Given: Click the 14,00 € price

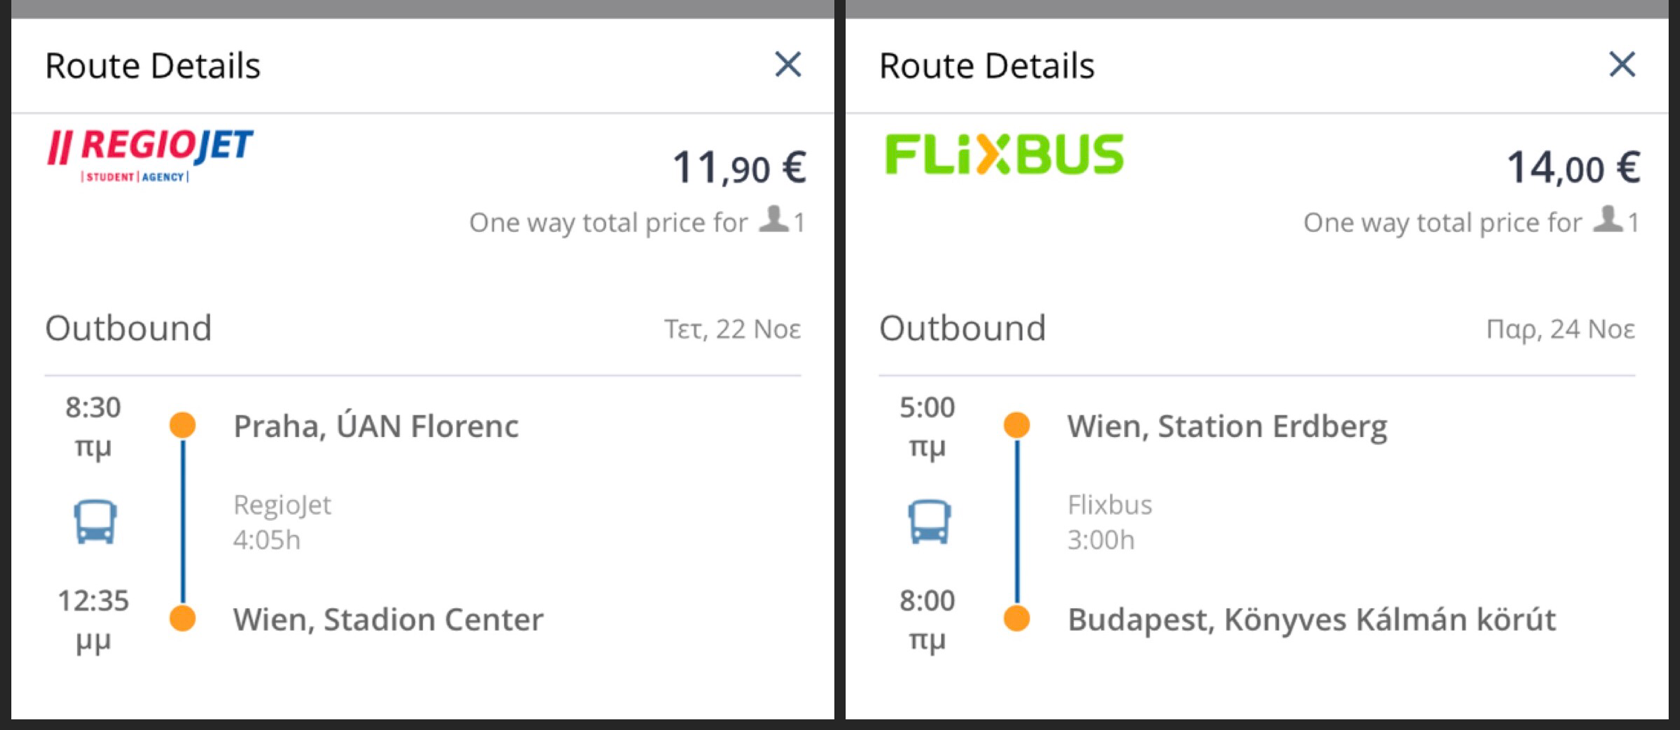Looking at the screenshot, I should tap(1573, 167).
